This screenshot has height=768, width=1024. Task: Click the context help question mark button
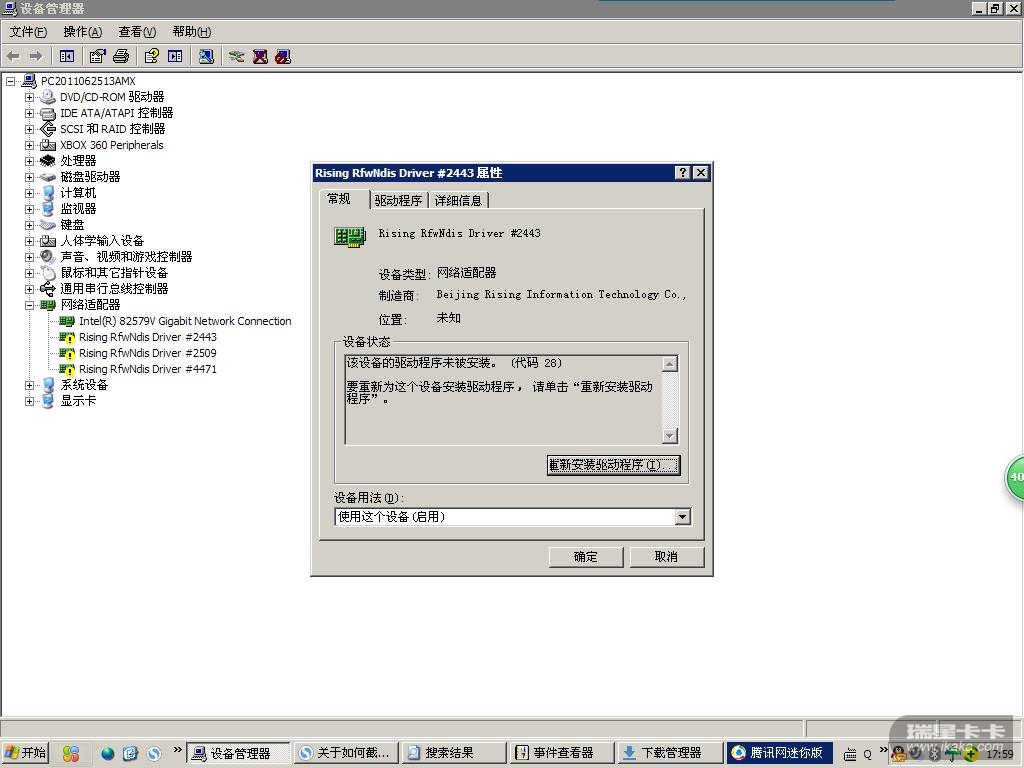pyautogui.click(x=682, y=172)
